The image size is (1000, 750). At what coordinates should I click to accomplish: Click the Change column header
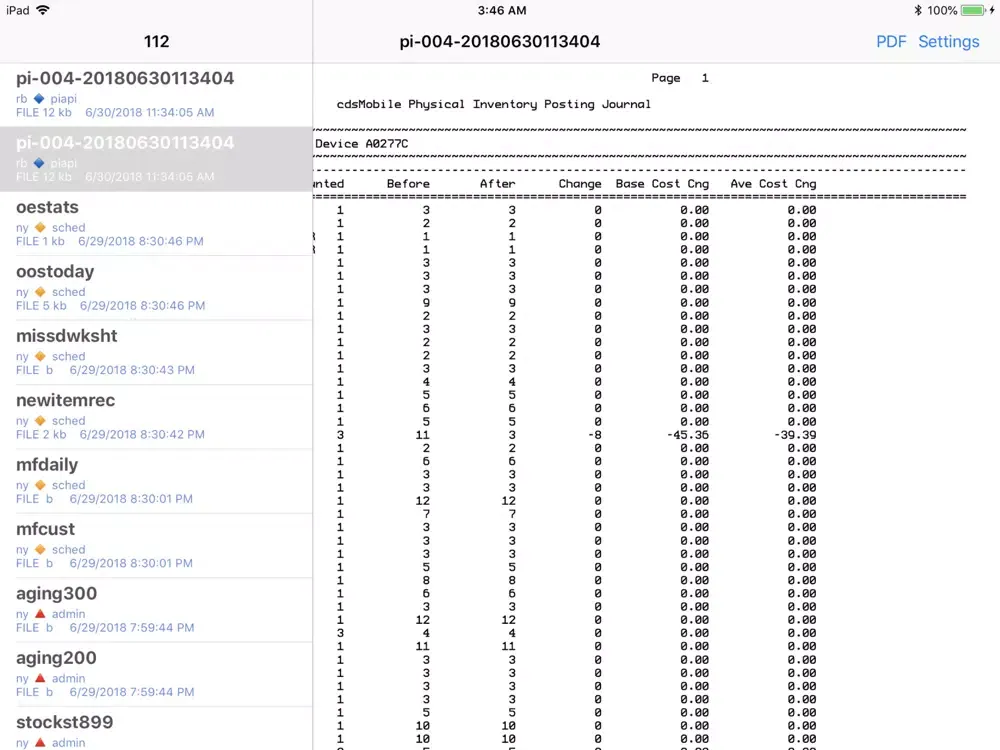580,184
